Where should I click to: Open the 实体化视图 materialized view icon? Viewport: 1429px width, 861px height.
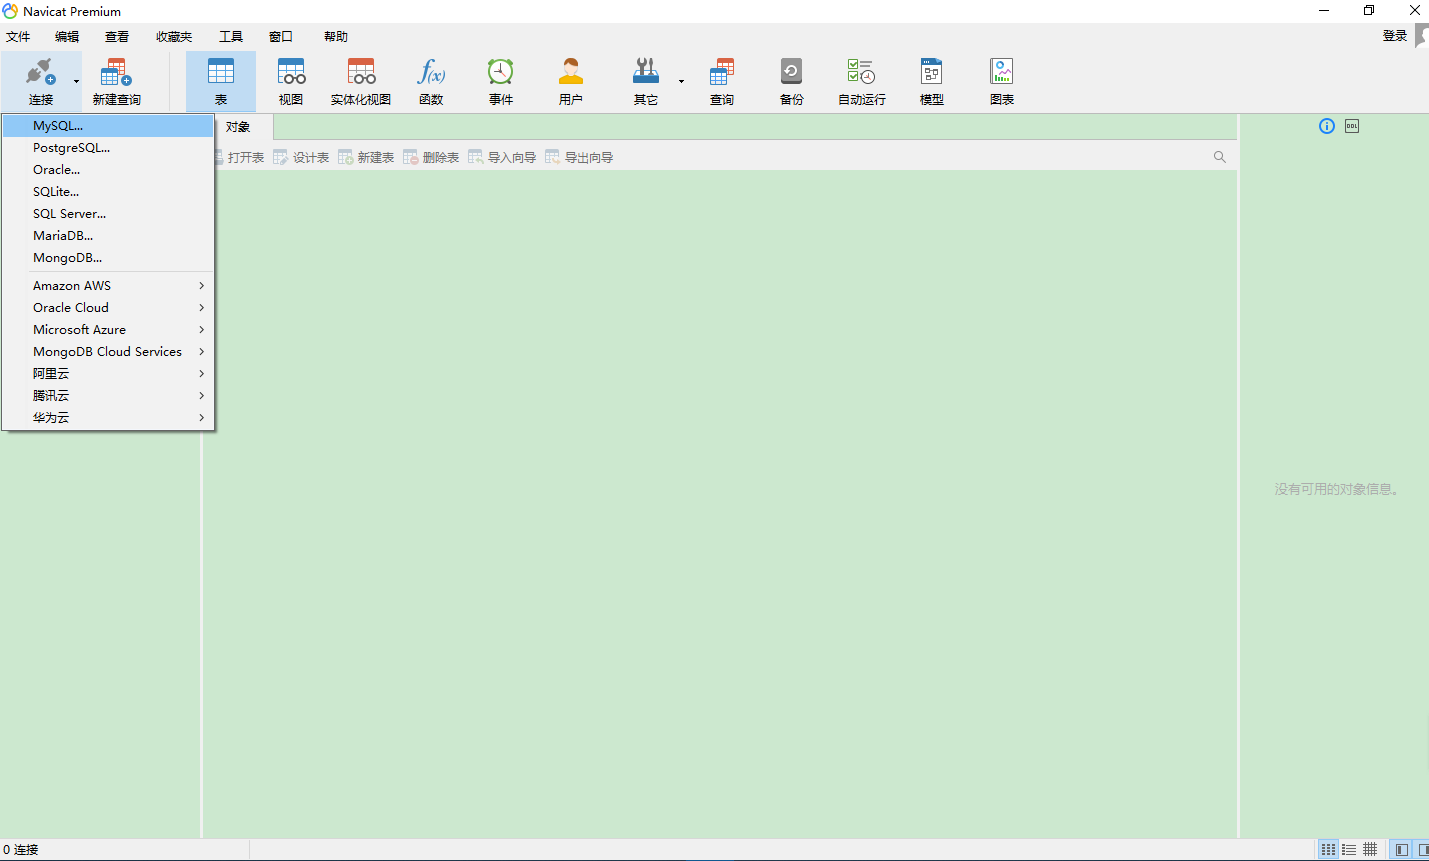361,72
